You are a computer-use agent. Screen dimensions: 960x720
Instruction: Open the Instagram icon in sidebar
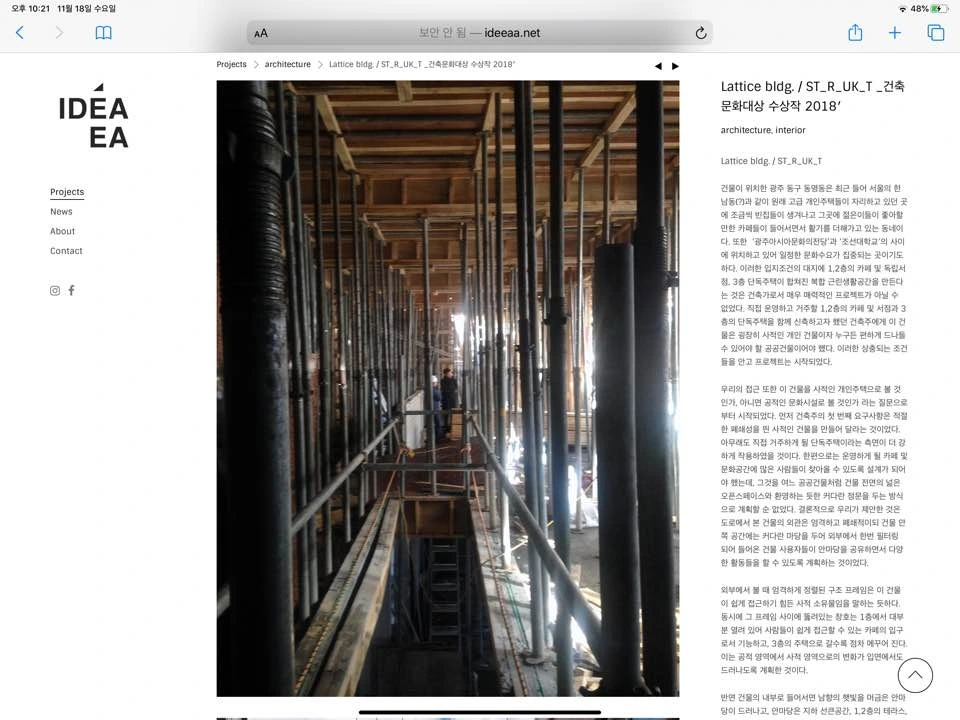coord(55,291)
